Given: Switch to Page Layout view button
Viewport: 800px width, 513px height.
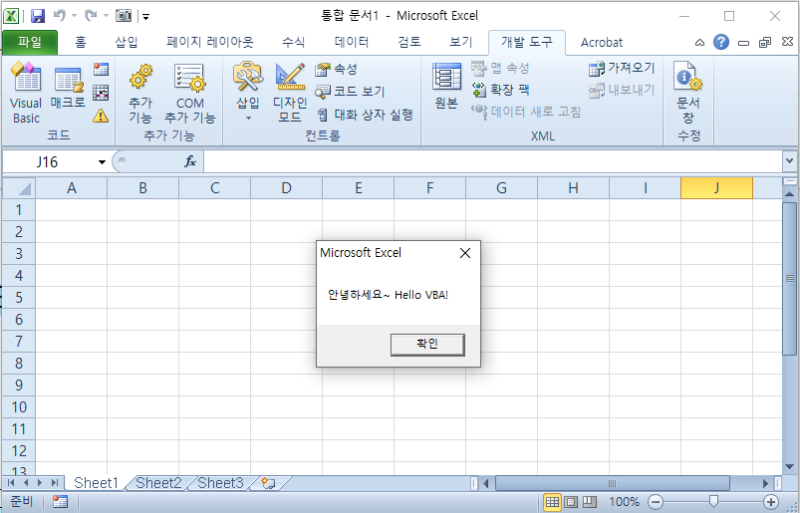Looking at the screenshot, I should click(571, 502).
